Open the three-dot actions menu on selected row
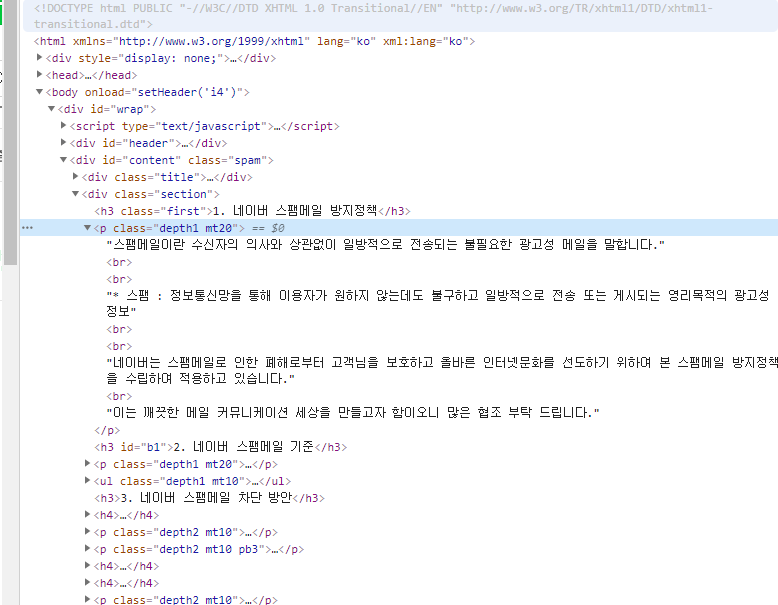Screen dimensions: 778x605 tap(27, 228)
